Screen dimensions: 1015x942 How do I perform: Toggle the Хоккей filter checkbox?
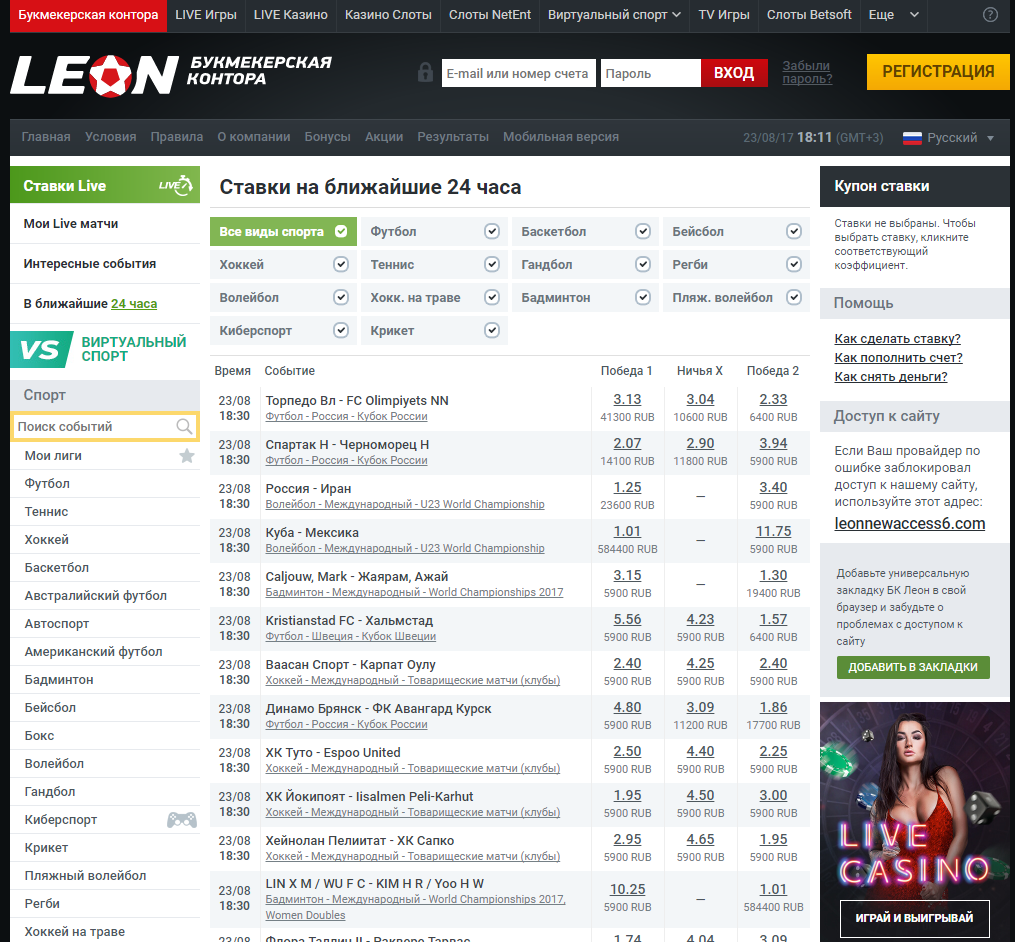coord(340,264)
